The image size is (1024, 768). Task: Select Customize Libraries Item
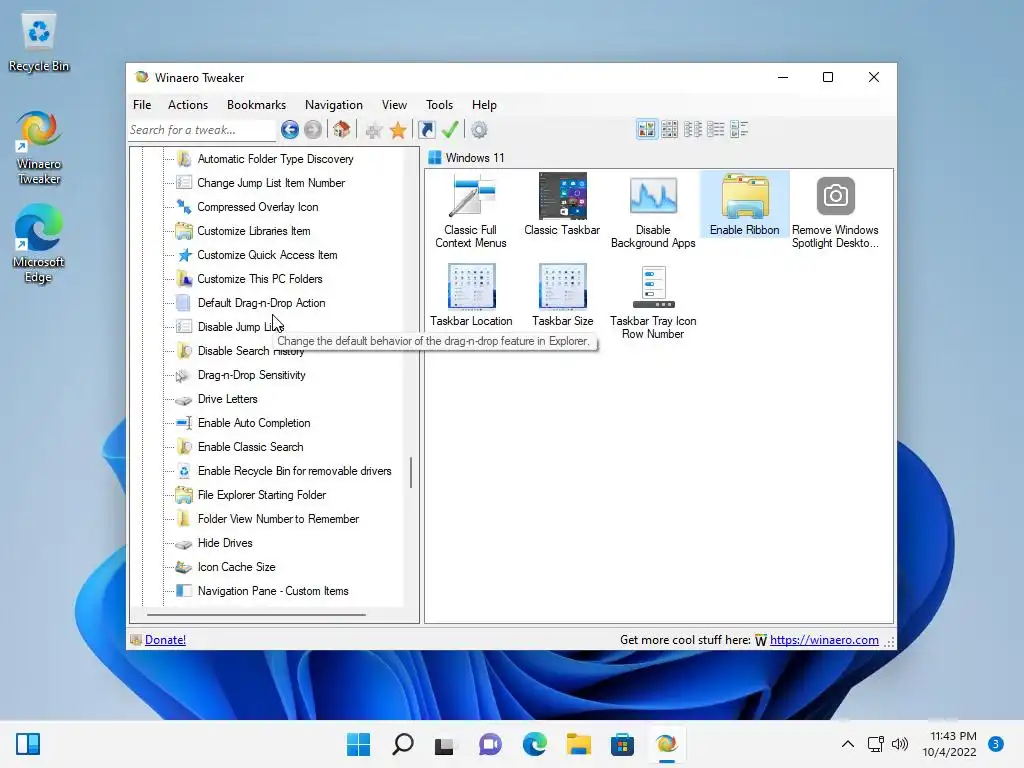(x=253, y=231)
